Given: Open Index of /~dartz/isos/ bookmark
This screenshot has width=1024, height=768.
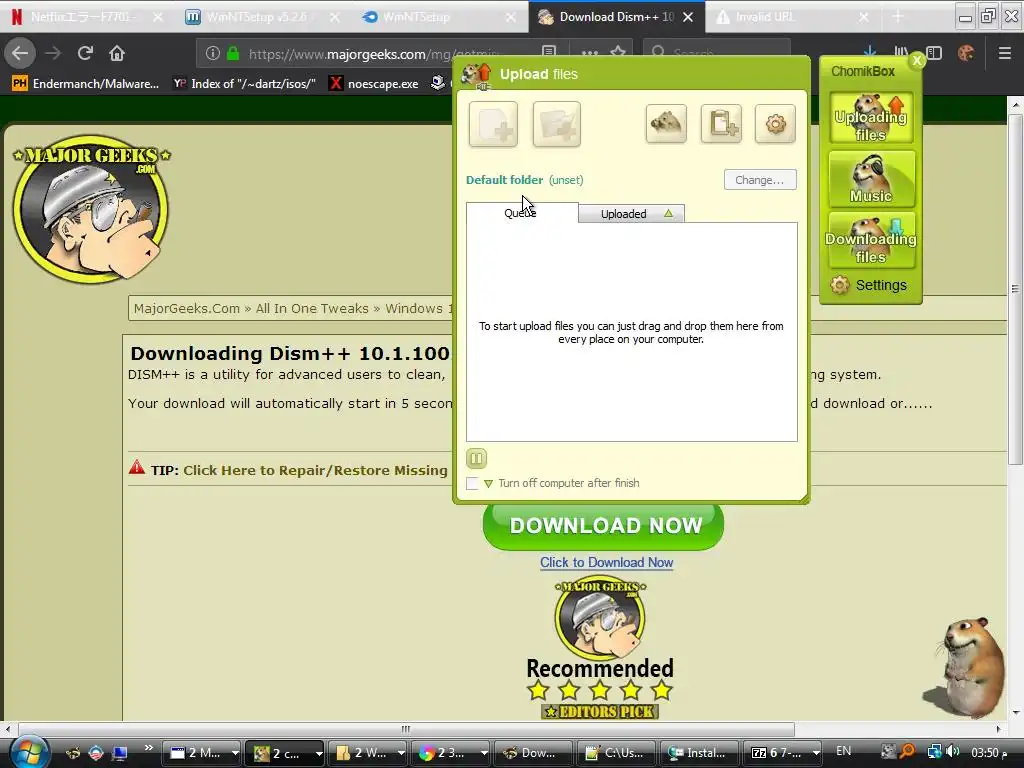Looking at the screenshot, I should (x=244, y=83).
